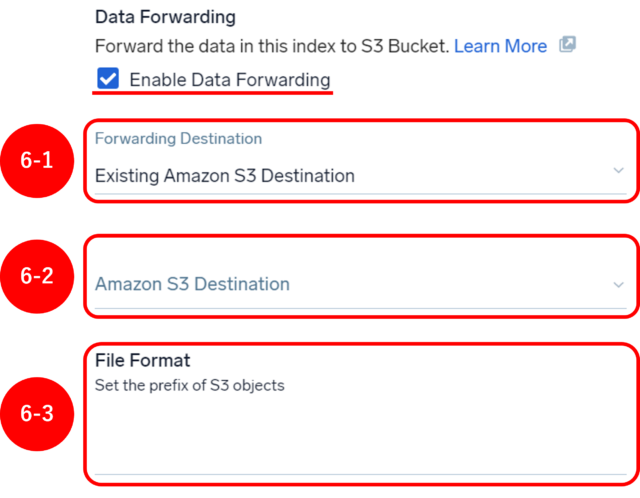Image resolution: width=640 pixels, height=498 pixels.
Task: Click the Existing Amazon S3 Destination value
Action: tap(225, 176)
